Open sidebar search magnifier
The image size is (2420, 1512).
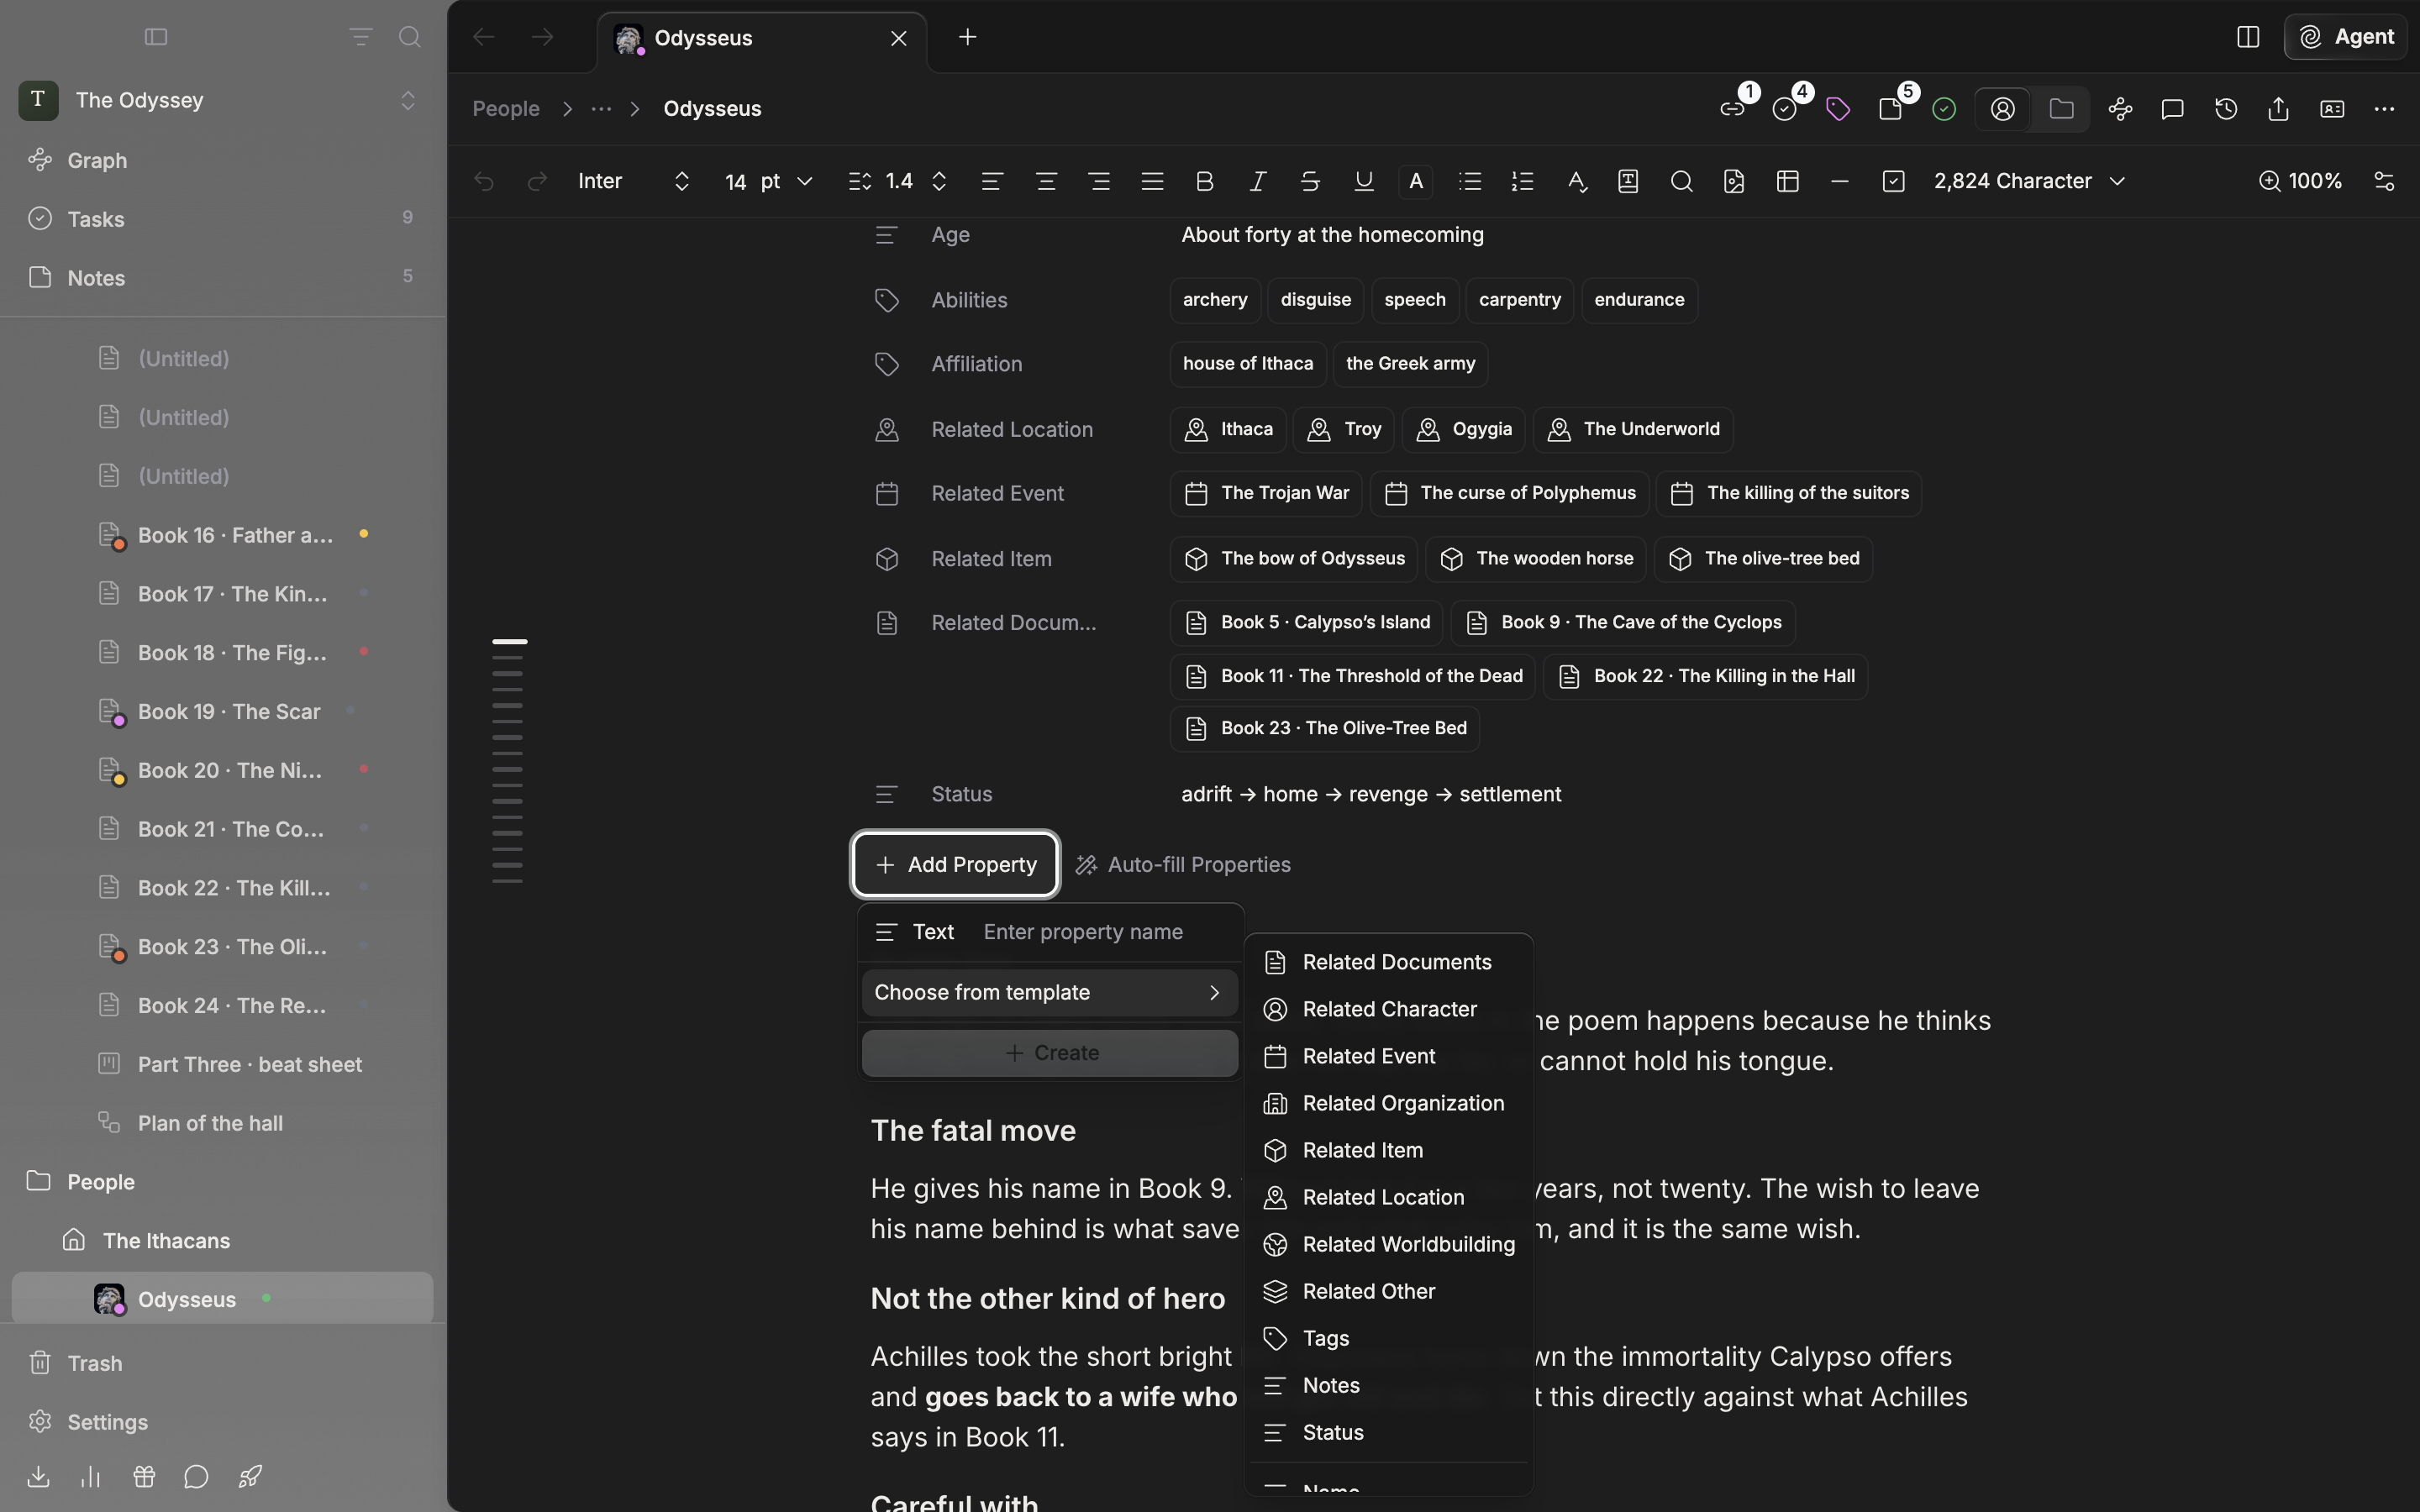coord(409,37)
